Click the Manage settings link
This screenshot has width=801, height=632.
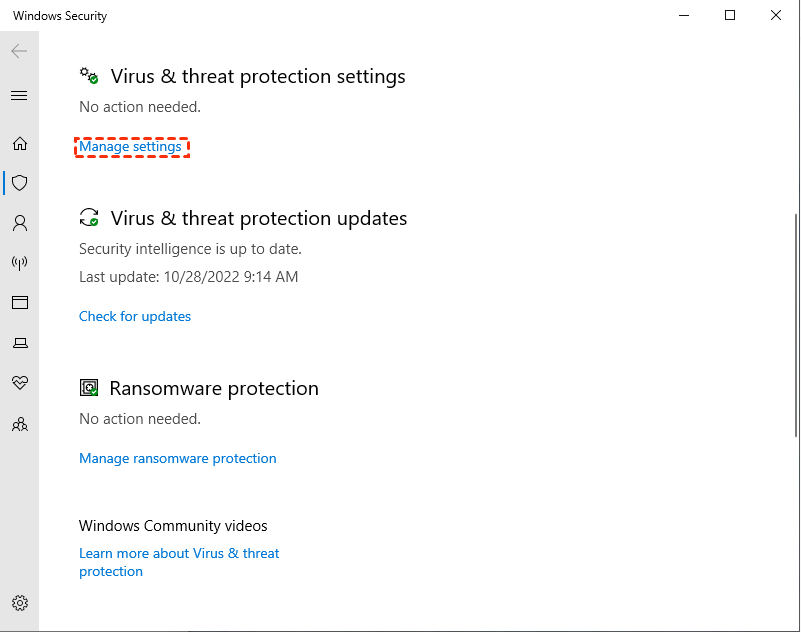pyautogui.click(x=131, y=147)
